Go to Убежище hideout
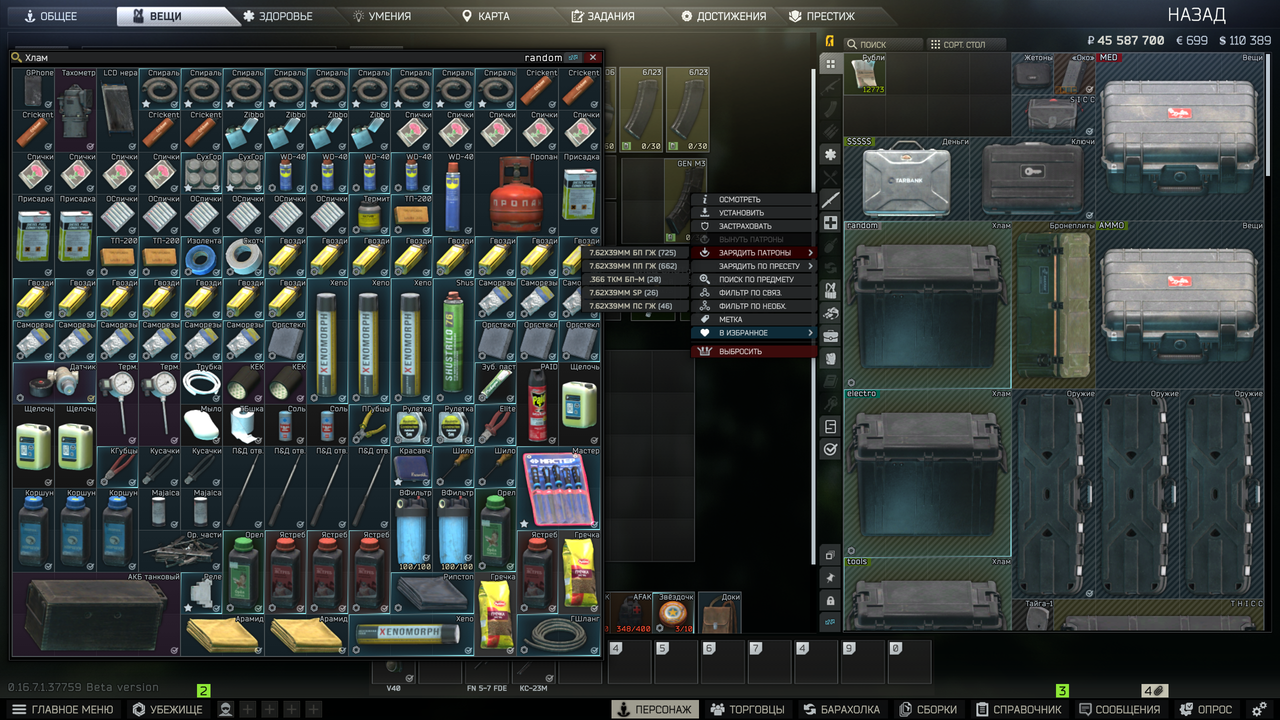The image size is (1280, 720). tap(168, 709)
